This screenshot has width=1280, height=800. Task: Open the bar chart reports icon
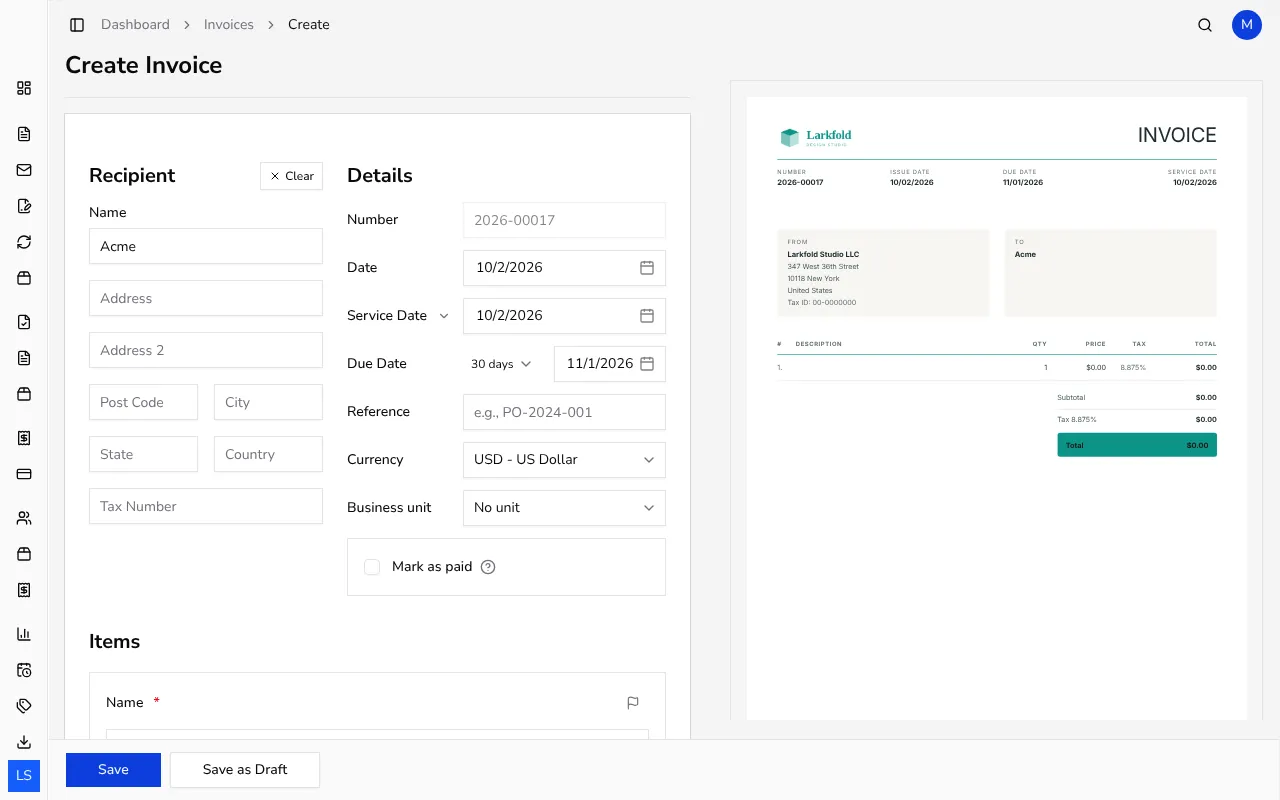(24, 634)
